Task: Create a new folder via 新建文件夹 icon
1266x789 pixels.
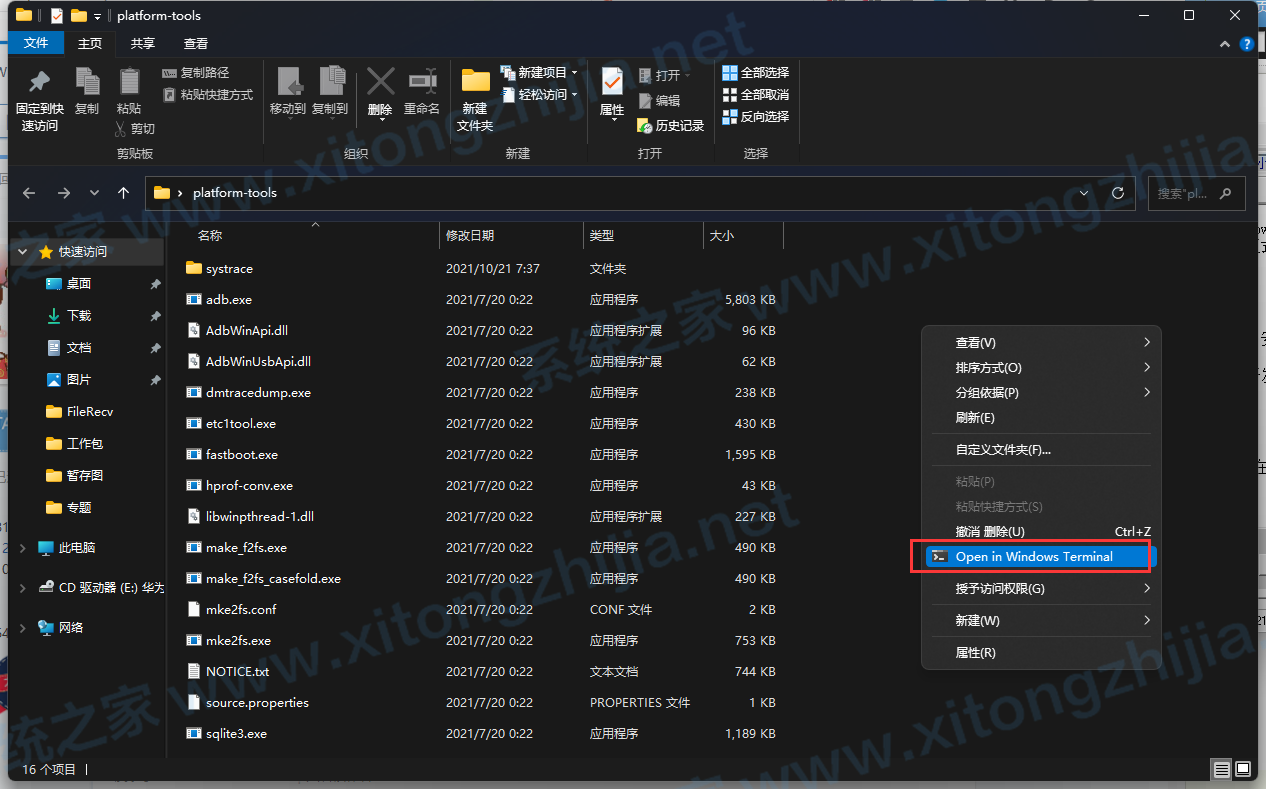Action: [474, 95]
